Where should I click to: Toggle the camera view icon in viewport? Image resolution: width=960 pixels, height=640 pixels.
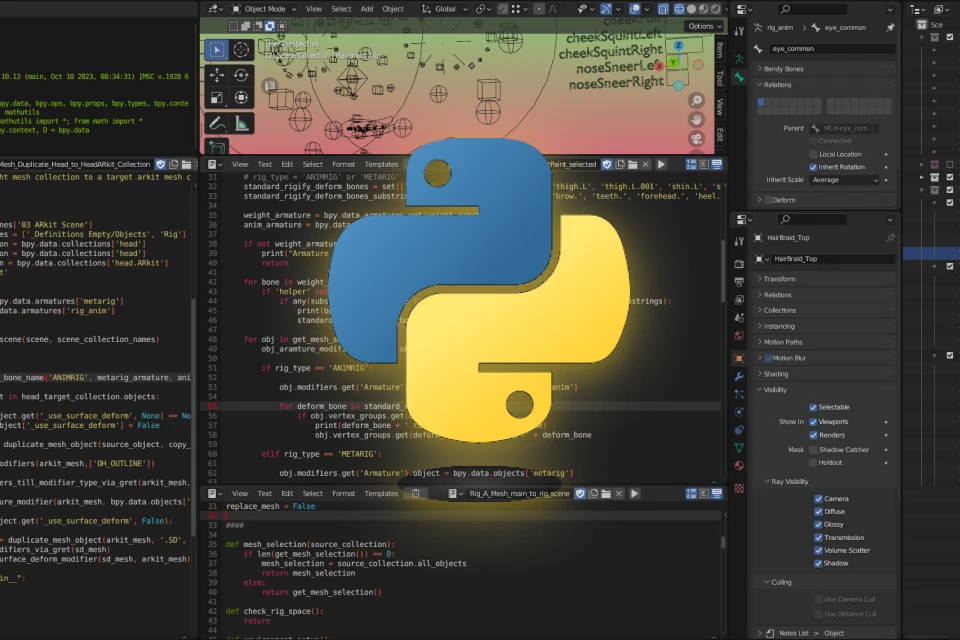pyautogui.click(x=696, y=138)
